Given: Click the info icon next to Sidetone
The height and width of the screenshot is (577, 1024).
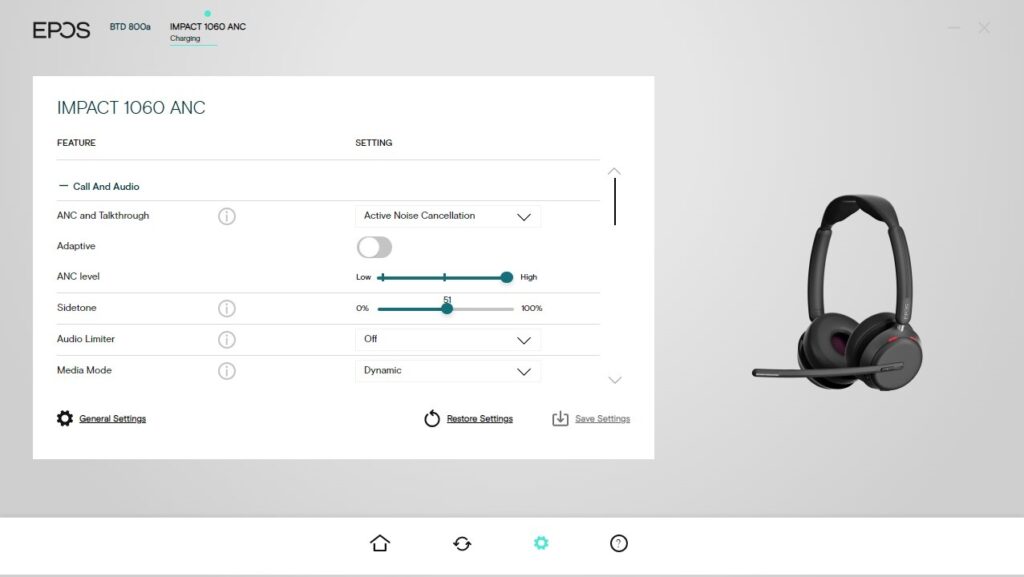Looking at the screenshot, I should 227,308.
